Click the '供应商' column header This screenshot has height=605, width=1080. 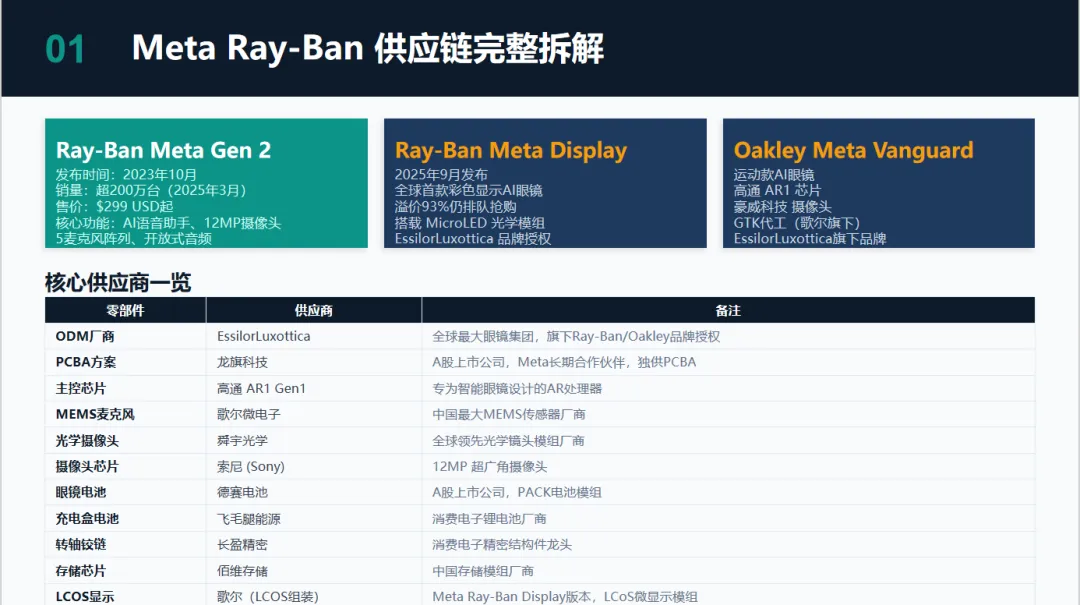point(313,311)
